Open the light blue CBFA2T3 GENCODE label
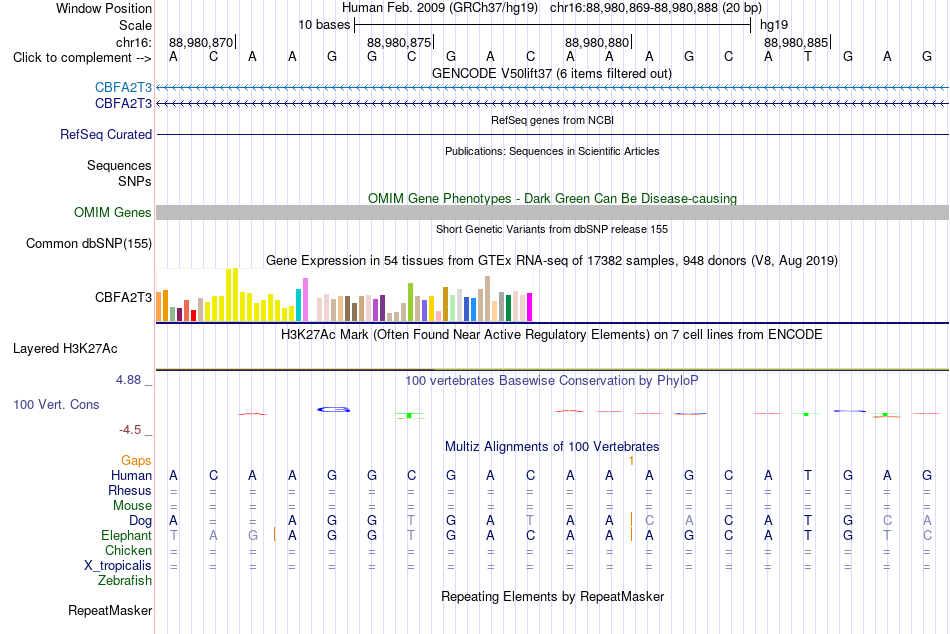Screen dimensions: 950x634 tap(123, 87)
